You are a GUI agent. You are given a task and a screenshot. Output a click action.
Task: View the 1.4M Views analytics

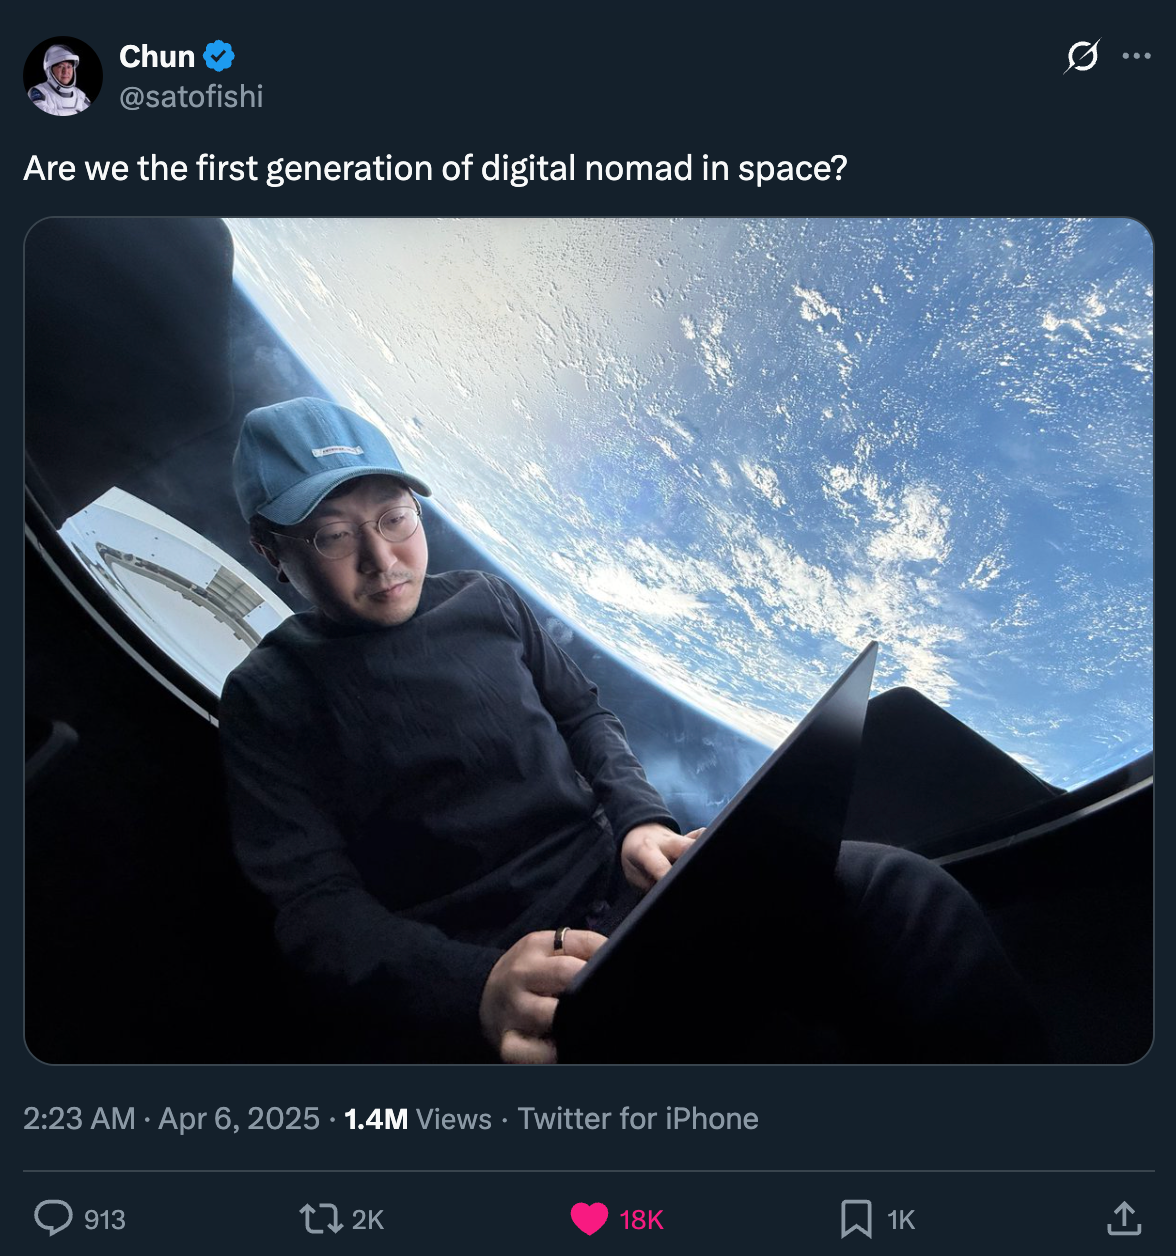(418, 1118)
